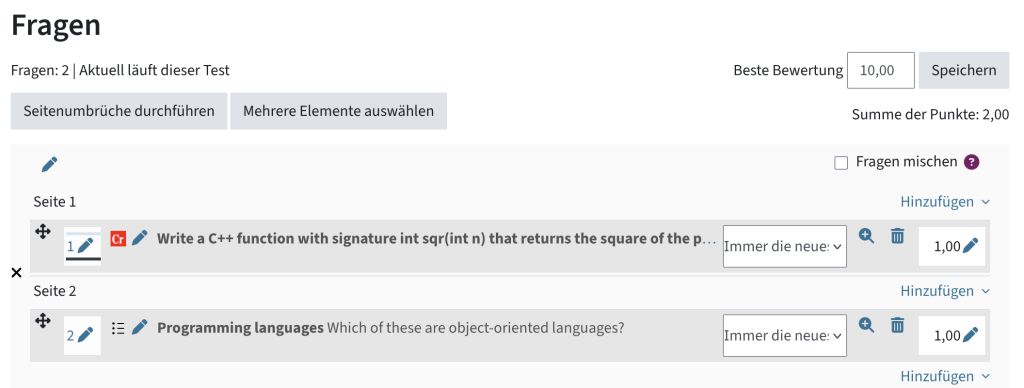The width and height of the screenshot is (1024, 388).
Task: Click the Beste Bewertung input field
Action: pyautogui.click(x=880, y=71)
